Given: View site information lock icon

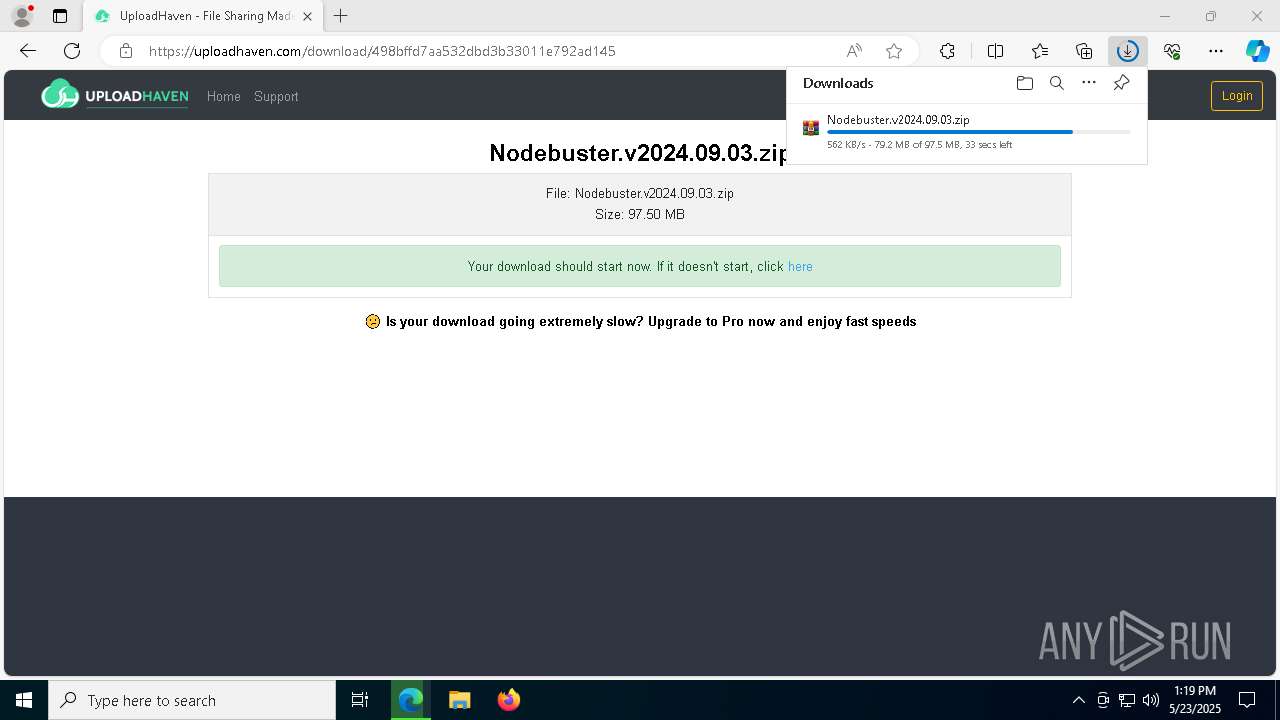Looking at the screenshot, I should click(x=125, y=51).
